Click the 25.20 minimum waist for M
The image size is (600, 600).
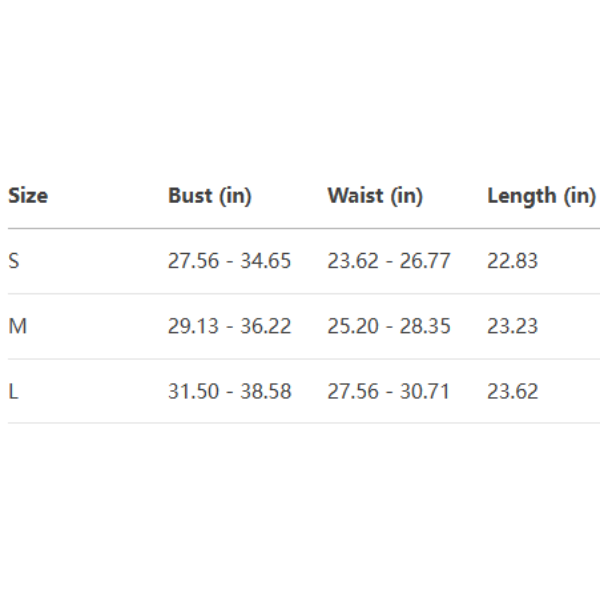point(352,326)
